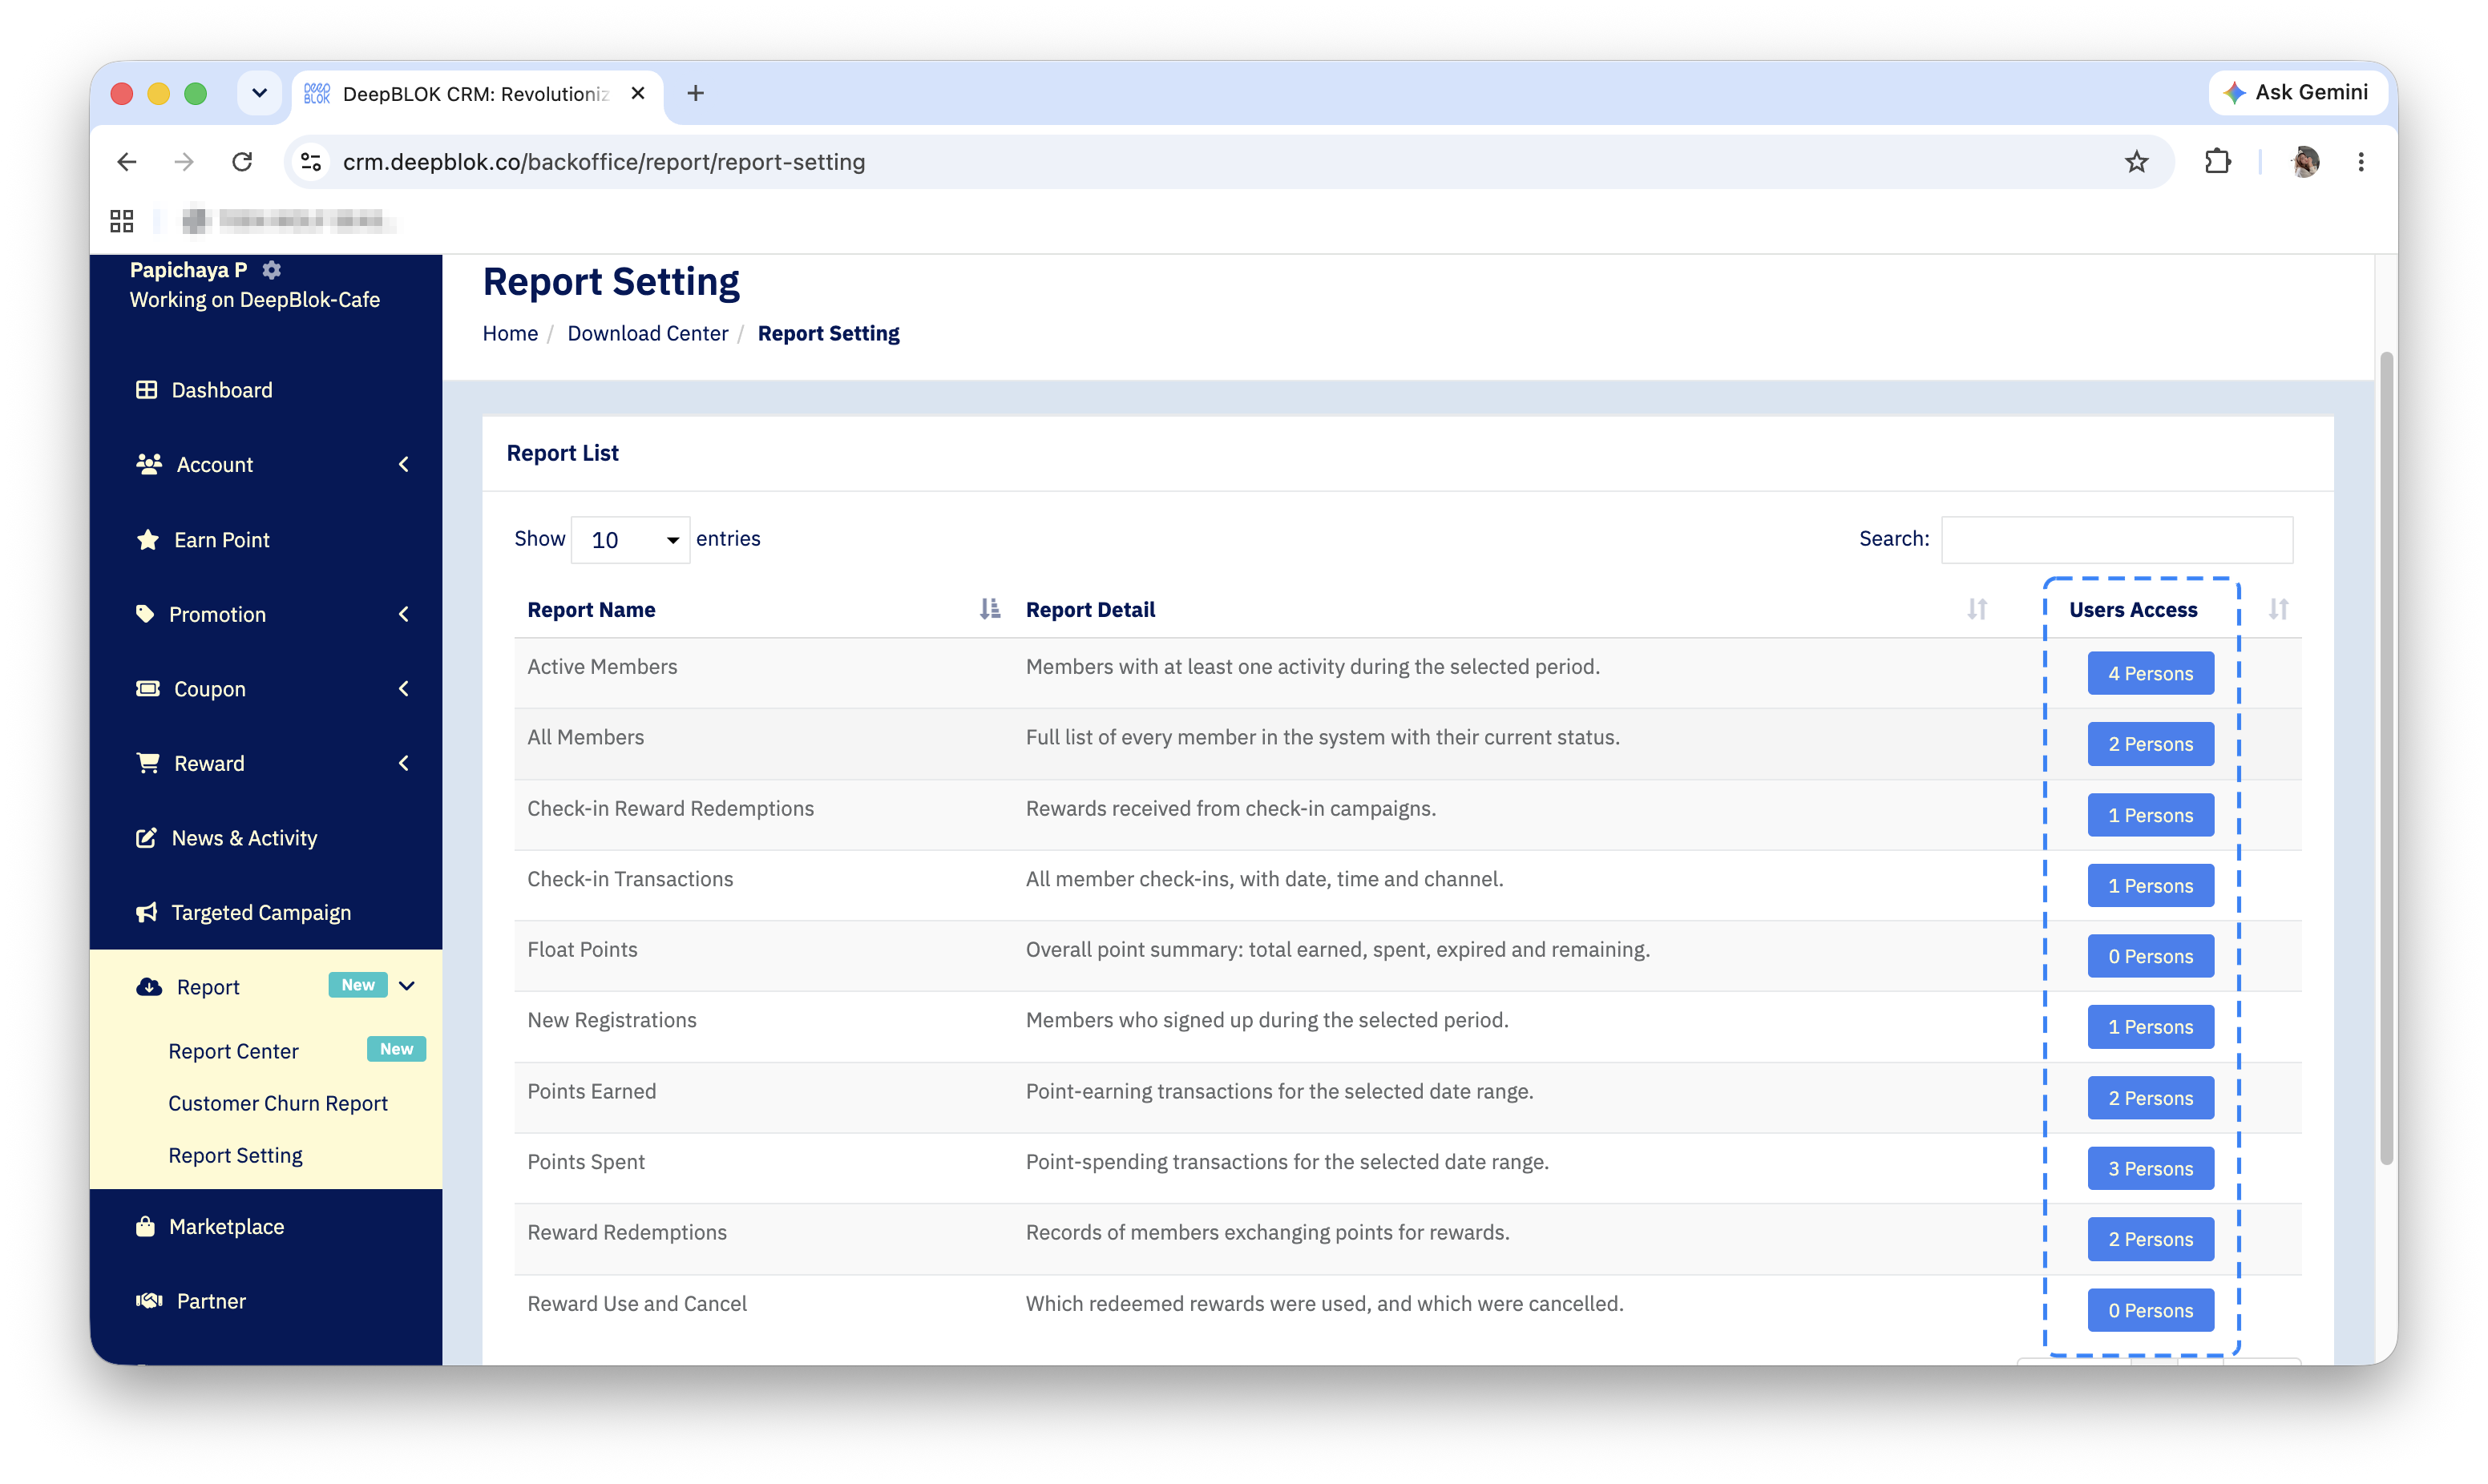Sort by Users Access column icon
Viewport: 2488px width, 1484px height.
coord(2278,609)
